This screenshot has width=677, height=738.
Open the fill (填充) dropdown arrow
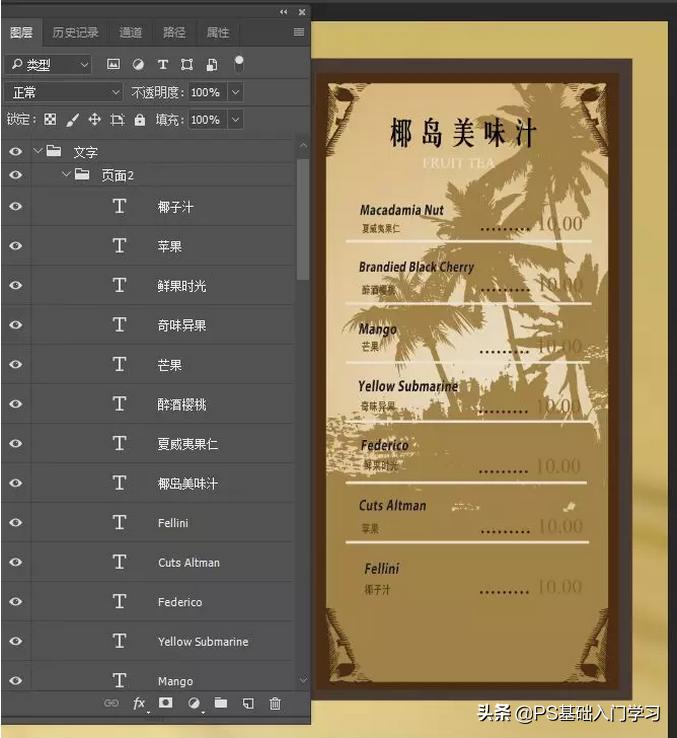[x=235, y=120]
